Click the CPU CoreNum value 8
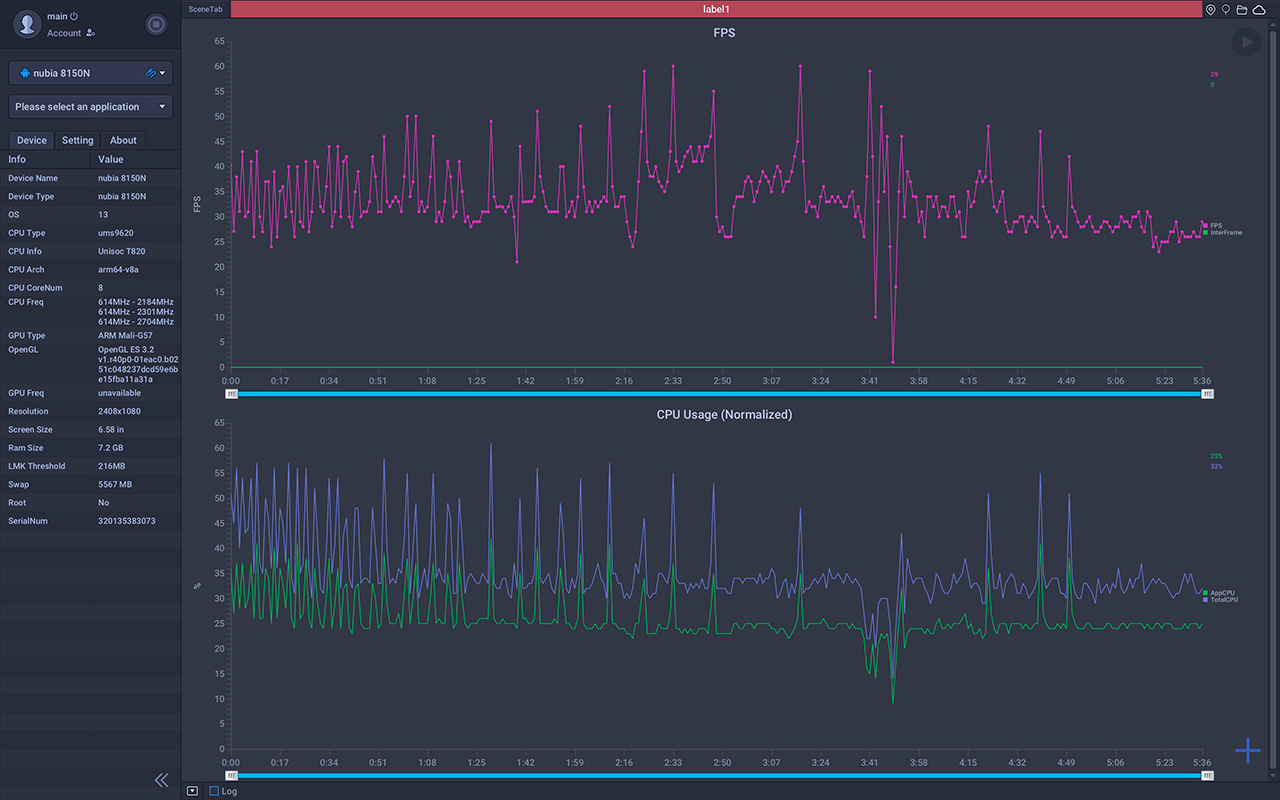This screenshot has width=1280, height=800. pyautogui.click(x=100, y=288)
